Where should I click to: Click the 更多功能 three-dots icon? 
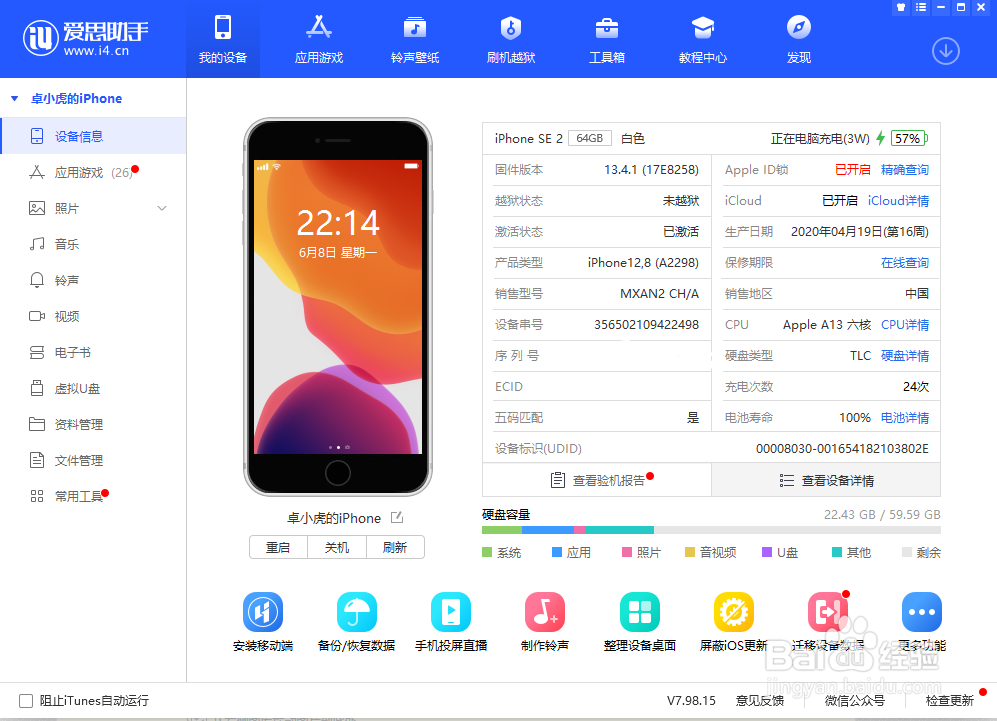(x=922, y=612)
